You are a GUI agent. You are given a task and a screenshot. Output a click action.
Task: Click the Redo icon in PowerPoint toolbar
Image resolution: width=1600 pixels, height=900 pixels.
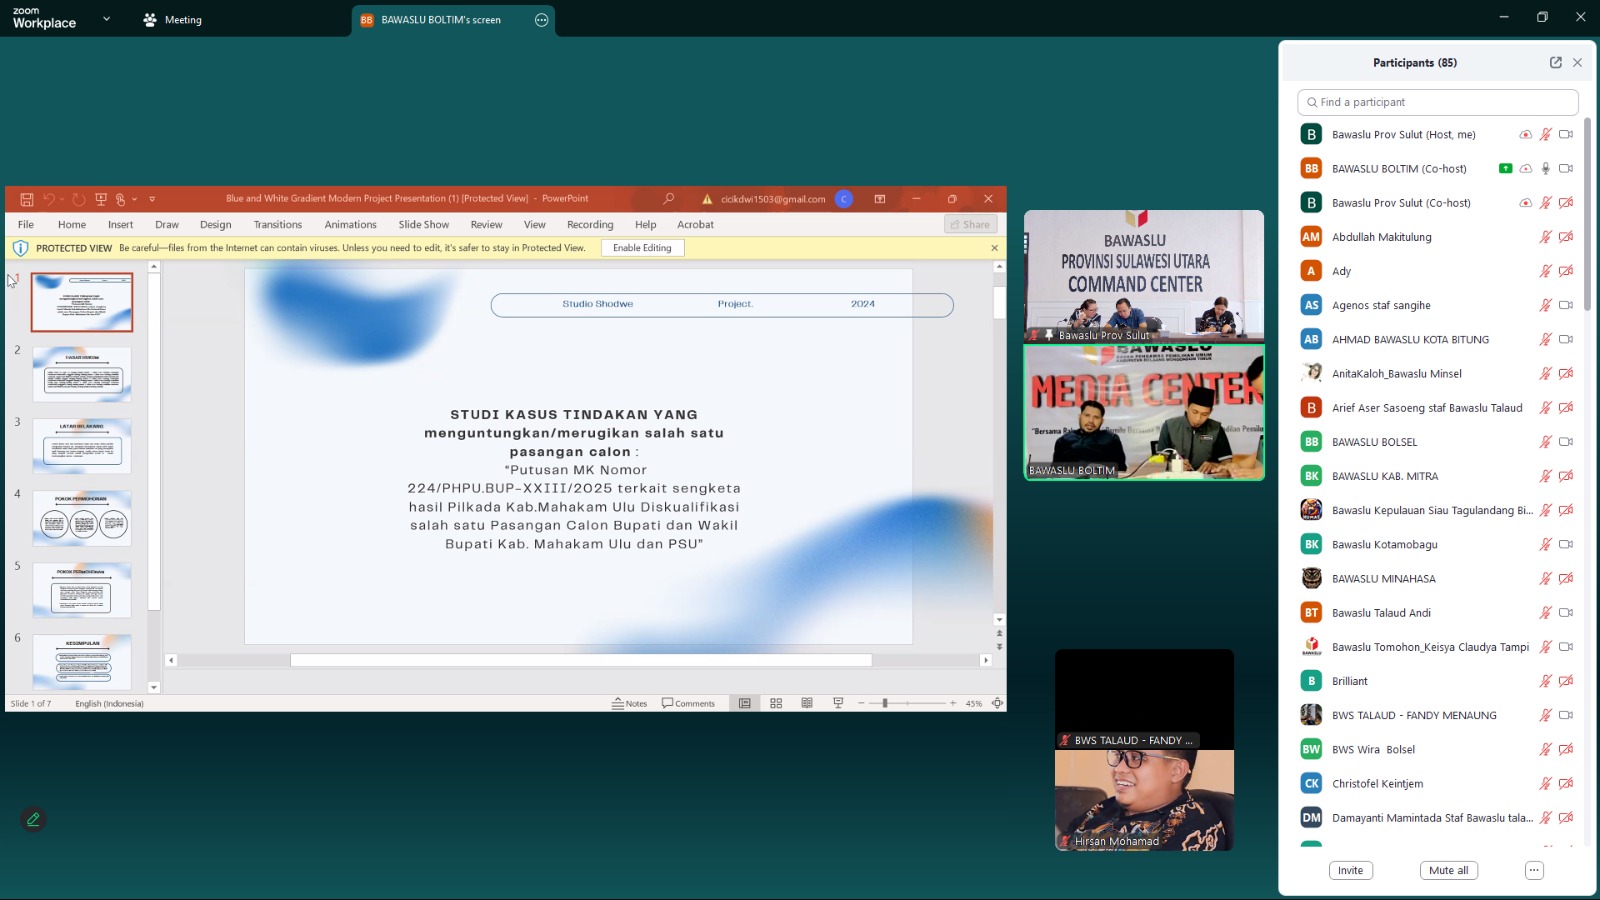(78, 199)
